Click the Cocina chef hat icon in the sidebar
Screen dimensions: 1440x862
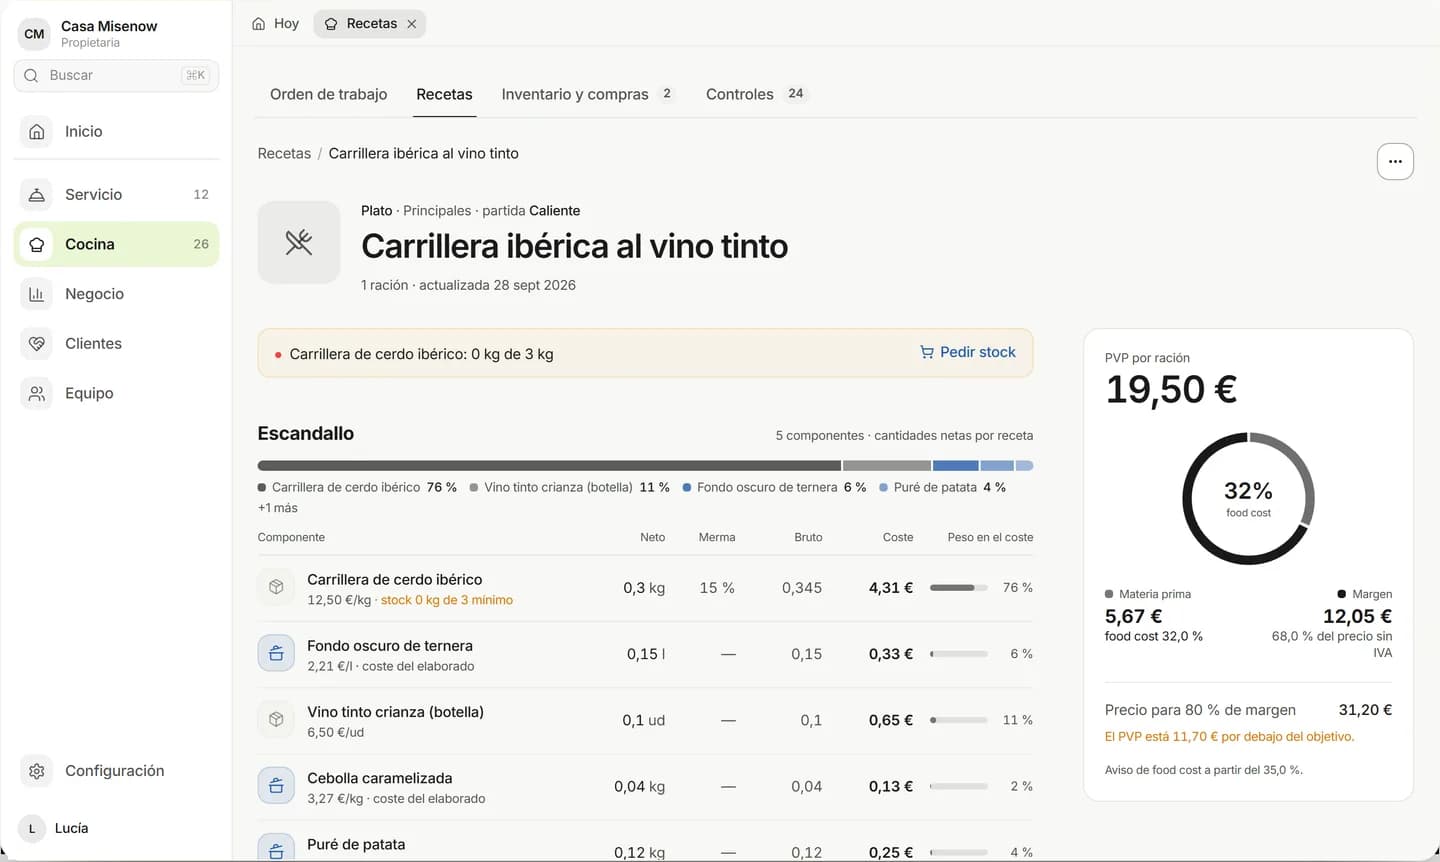pos(37,244)
